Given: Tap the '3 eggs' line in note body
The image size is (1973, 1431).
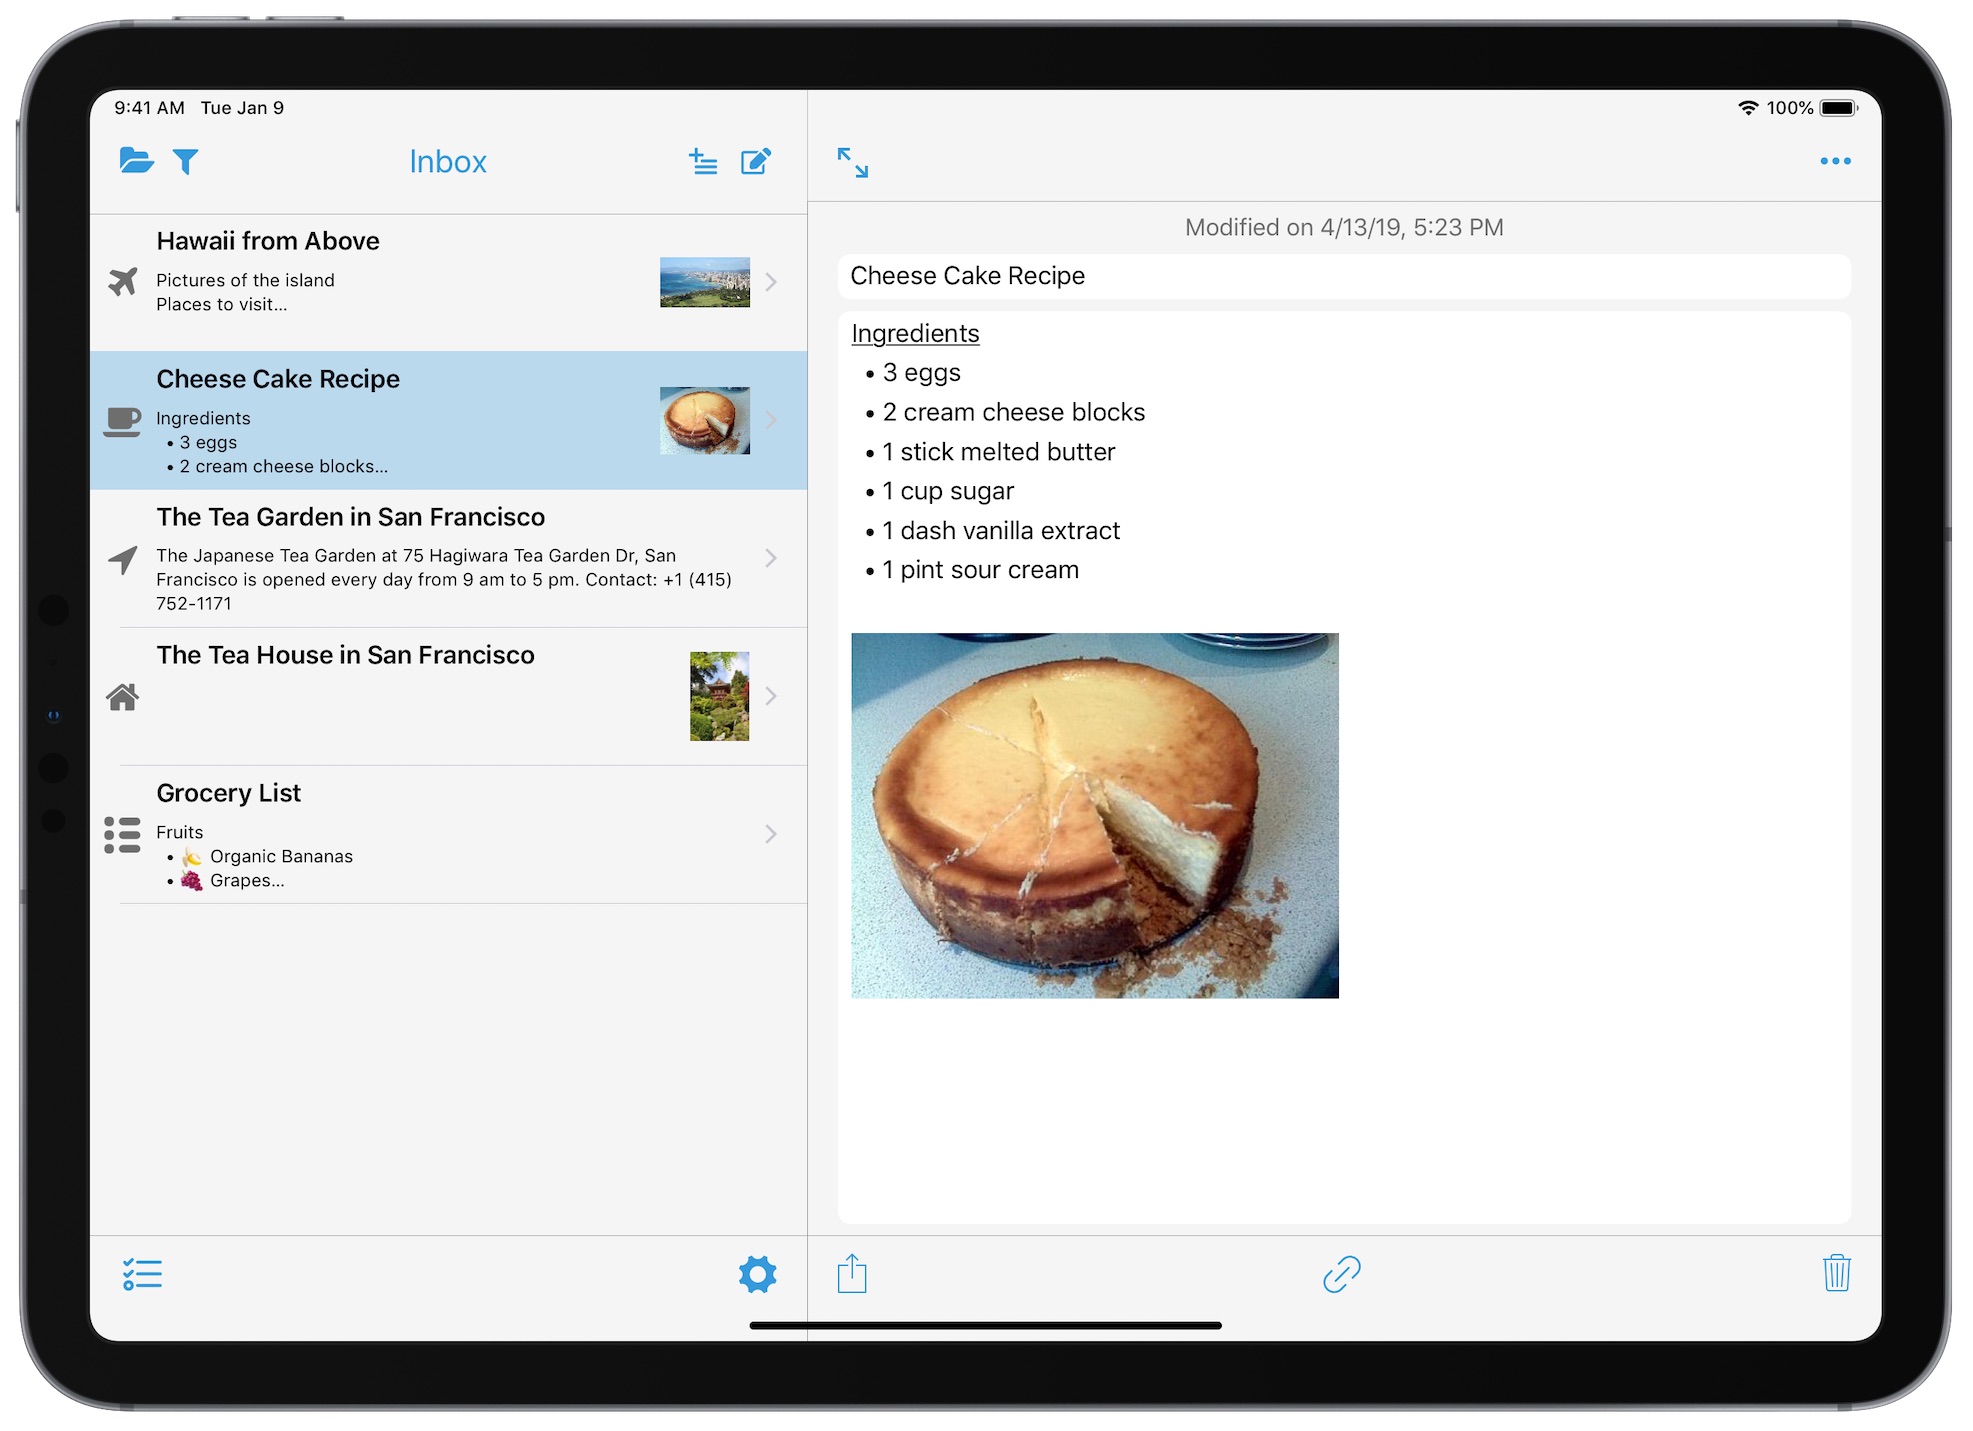Looking at the screenshot, I should pos(921,373).
